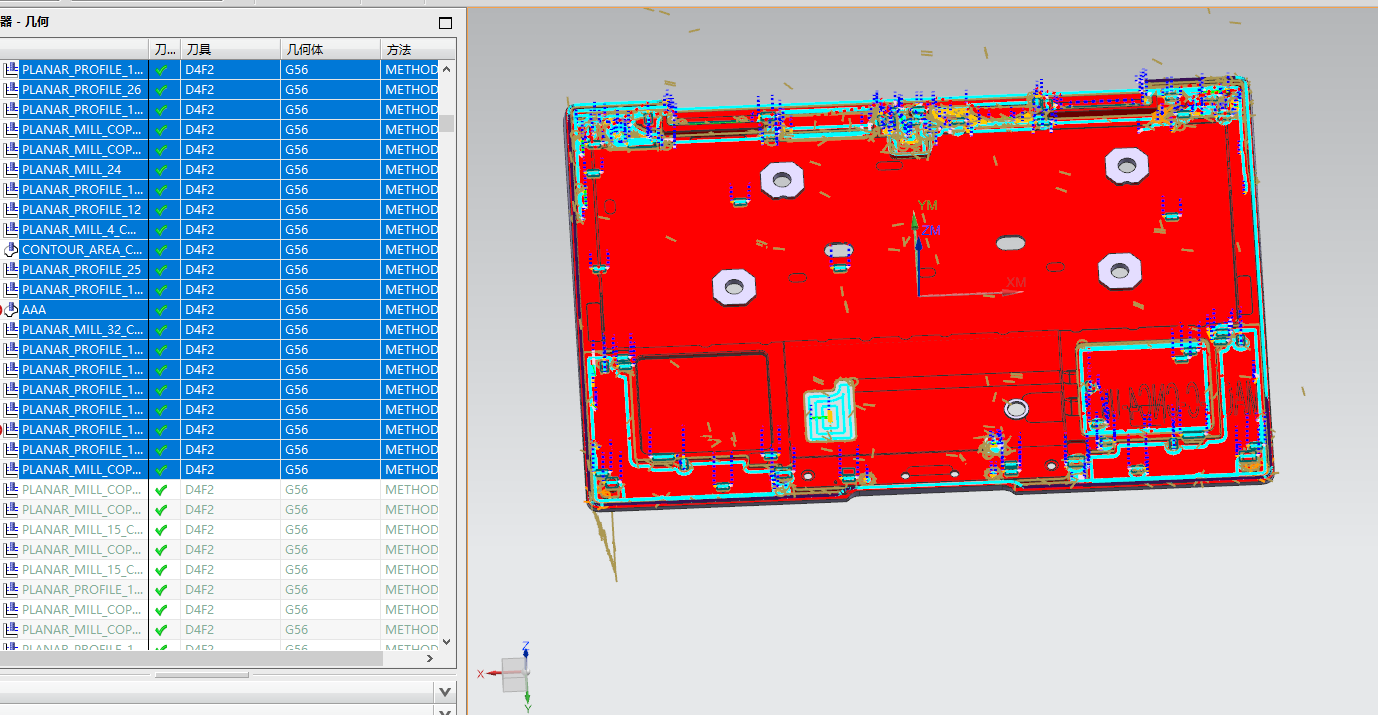Click the CONTOUR_AREA_C operation icon
The height and width of the screenshot is (715, 1378).
click(x=11, y=250)
